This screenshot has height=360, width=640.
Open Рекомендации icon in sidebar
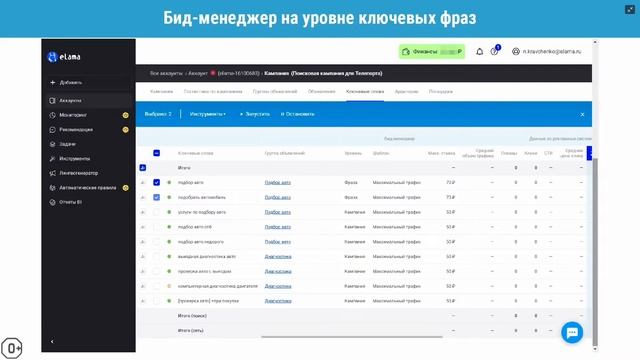pos(52,130)
